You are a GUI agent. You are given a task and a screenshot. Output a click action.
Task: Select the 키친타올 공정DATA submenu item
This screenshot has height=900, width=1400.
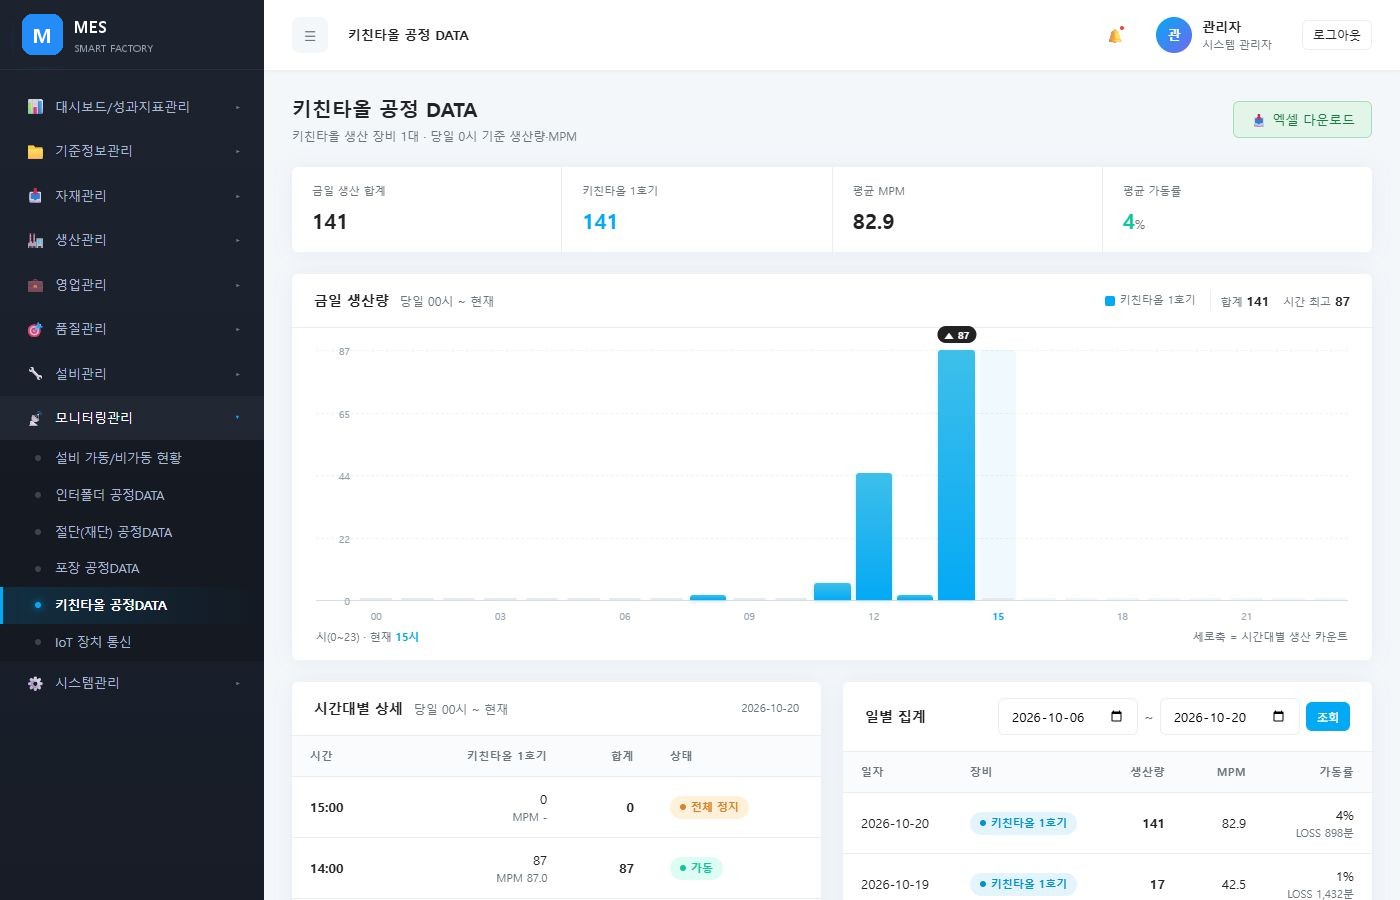pyautogui.click(x=132, y=605)
